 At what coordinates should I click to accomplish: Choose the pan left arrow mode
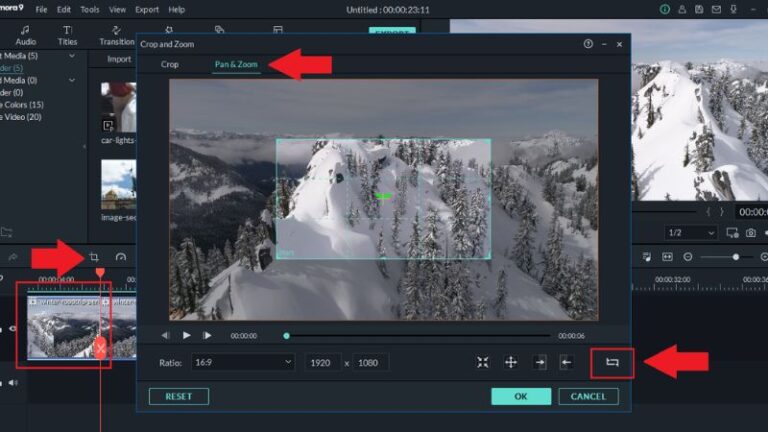(566, 362)
